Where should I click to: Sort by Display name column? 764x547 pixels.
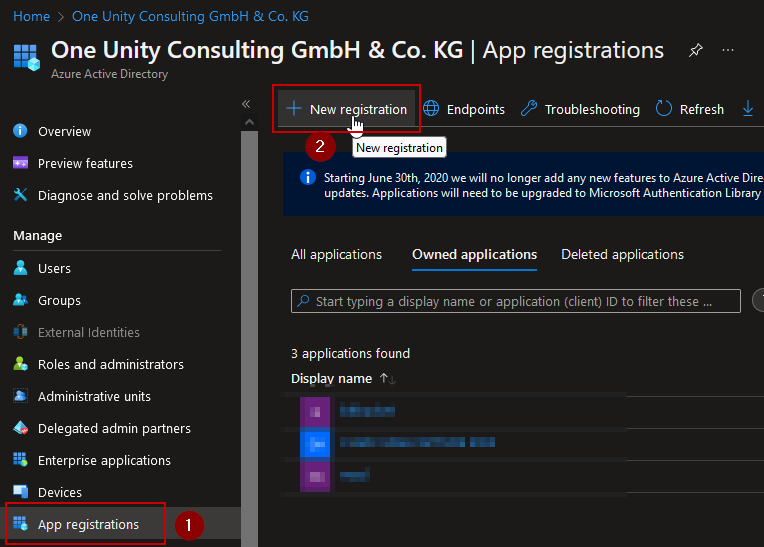pos(331,379)
